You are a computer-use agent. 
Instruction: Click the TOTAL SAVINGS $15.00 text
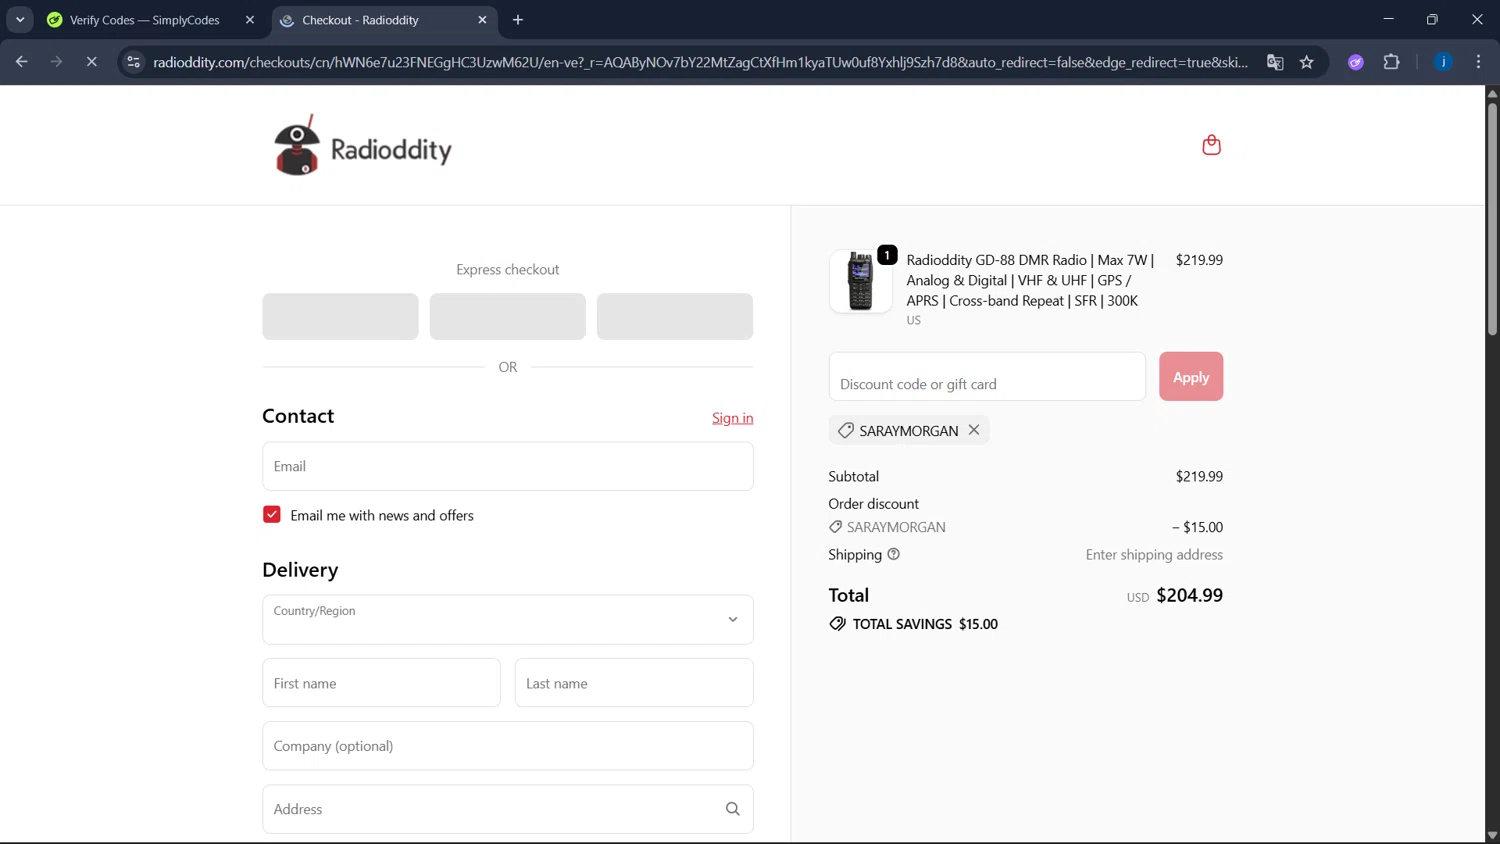point(925,624)
